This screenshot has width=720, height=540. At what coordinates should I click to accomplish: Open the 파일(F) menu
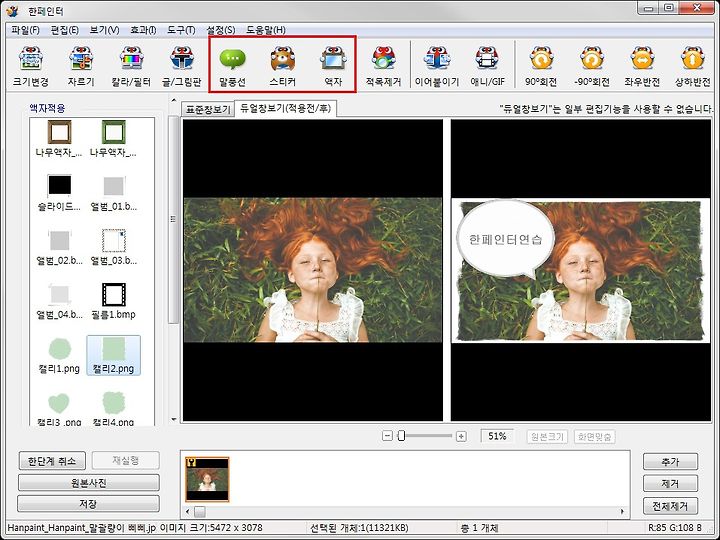[25, 30]
